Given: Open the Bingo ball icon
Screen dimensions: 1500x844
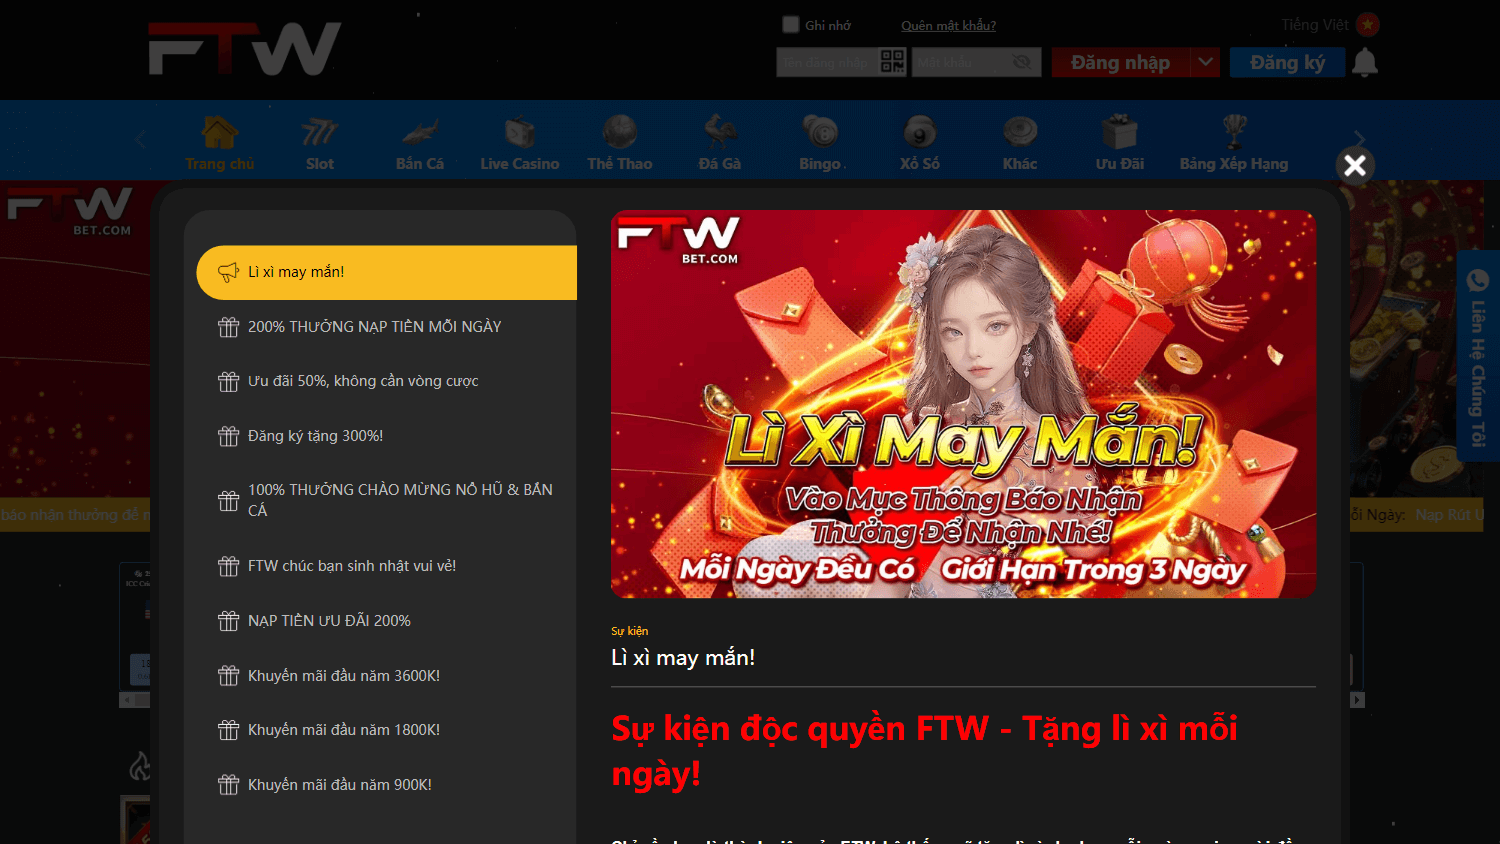Looking at the screenshot, I should pos(820,132).
